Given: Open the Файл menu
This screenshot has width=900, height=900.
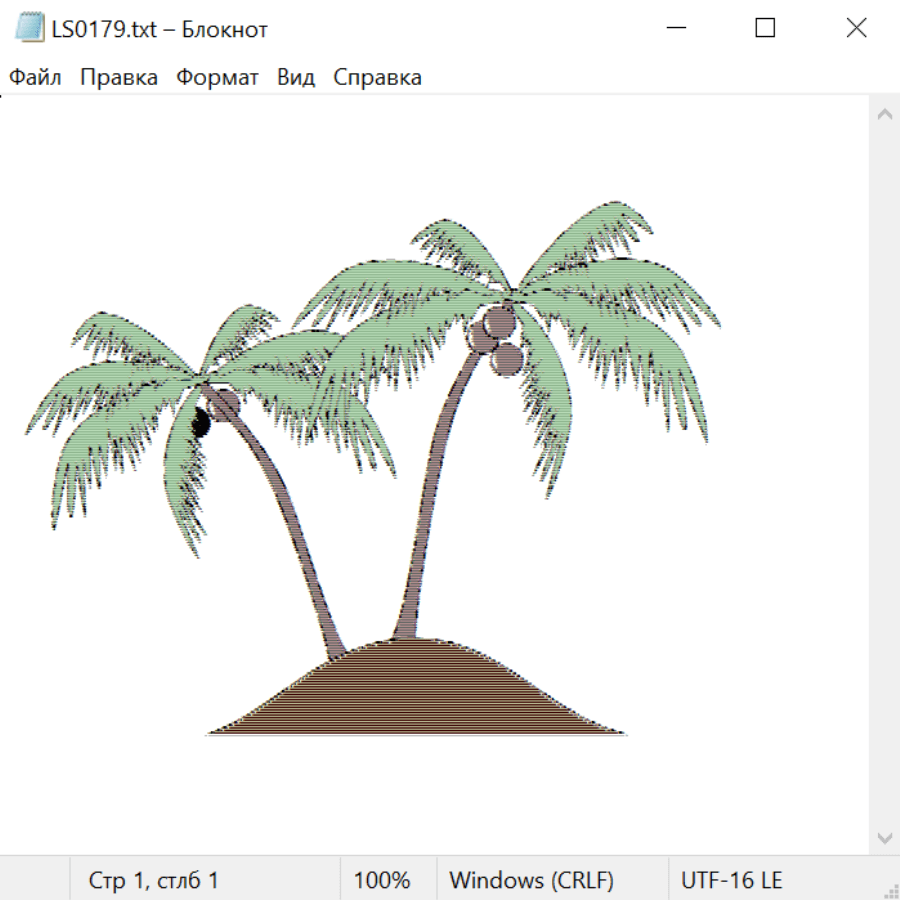Looking at the screenshot, I should 35,78.
